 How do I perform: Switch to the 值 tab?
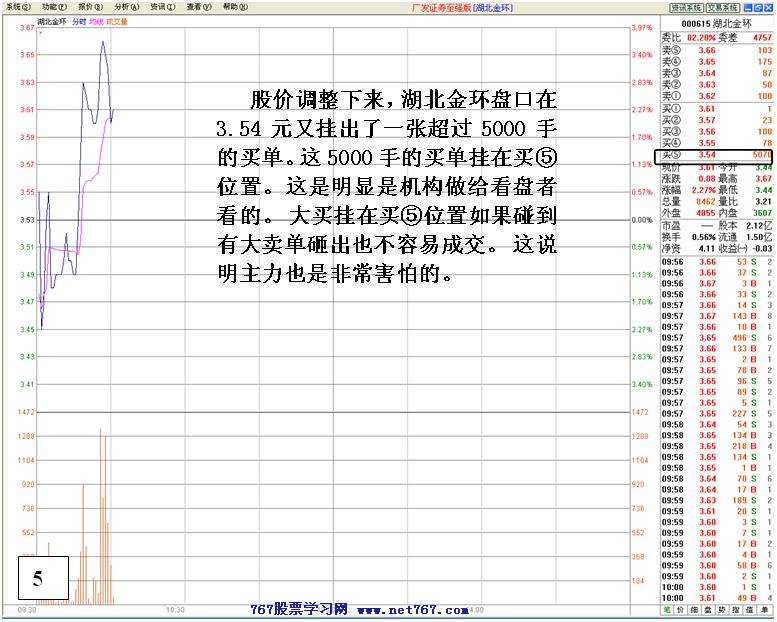pos(747,608)
